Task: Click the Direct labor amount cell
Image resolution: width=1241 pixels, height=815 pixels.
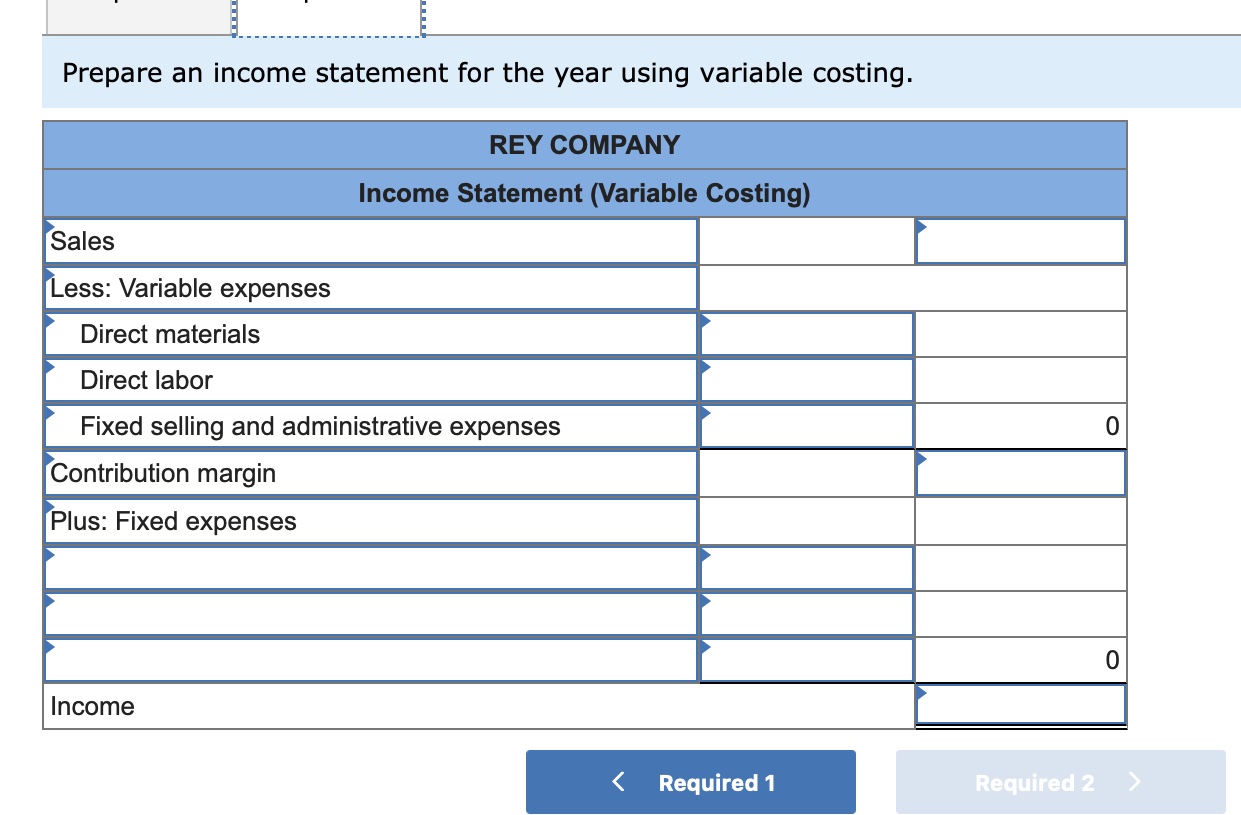Action: click(x=806, y=380)
